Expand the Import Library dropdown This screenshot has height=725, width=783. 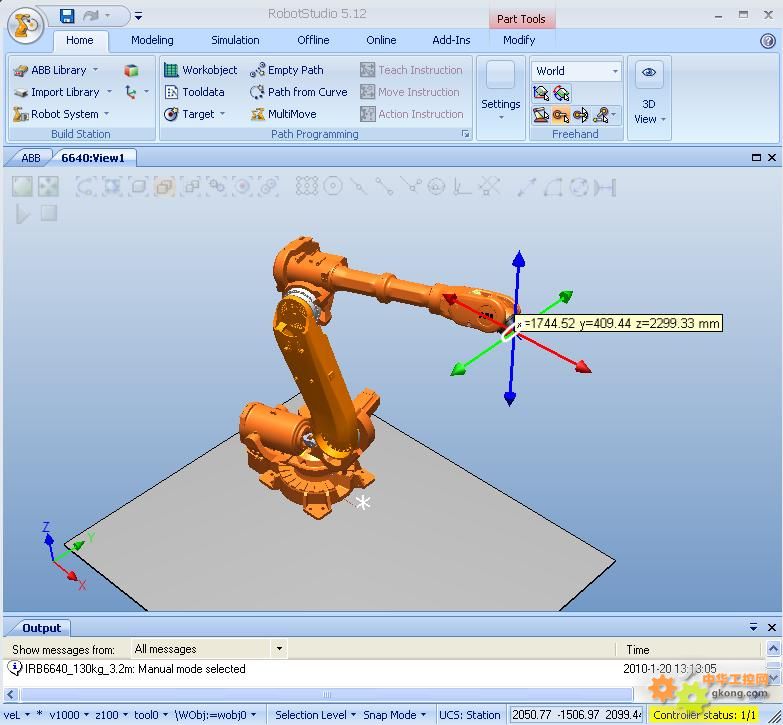click(x=109, y=92)
